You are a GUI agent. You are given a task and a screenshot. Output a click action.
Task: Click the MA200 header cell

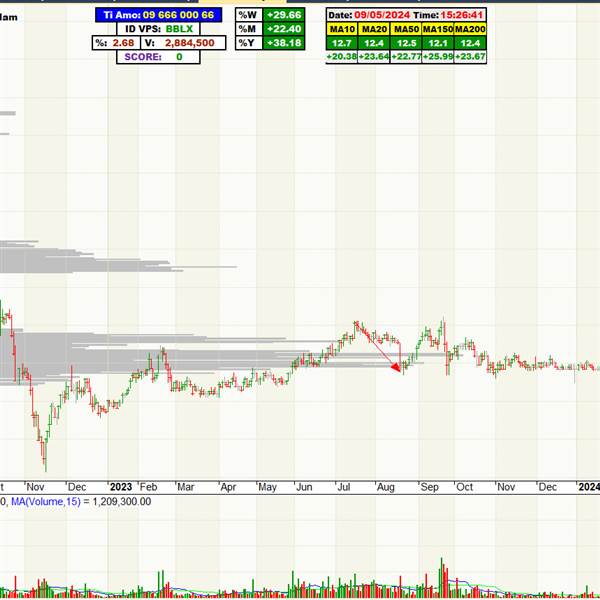point(470,29)
